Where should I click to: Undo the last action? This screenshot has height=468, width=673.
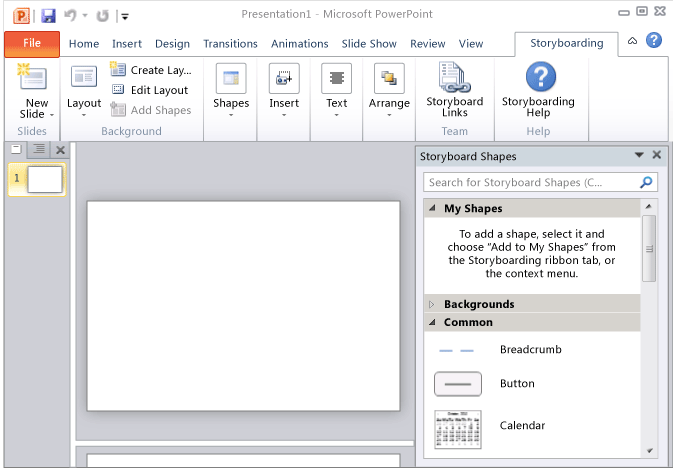70,16
